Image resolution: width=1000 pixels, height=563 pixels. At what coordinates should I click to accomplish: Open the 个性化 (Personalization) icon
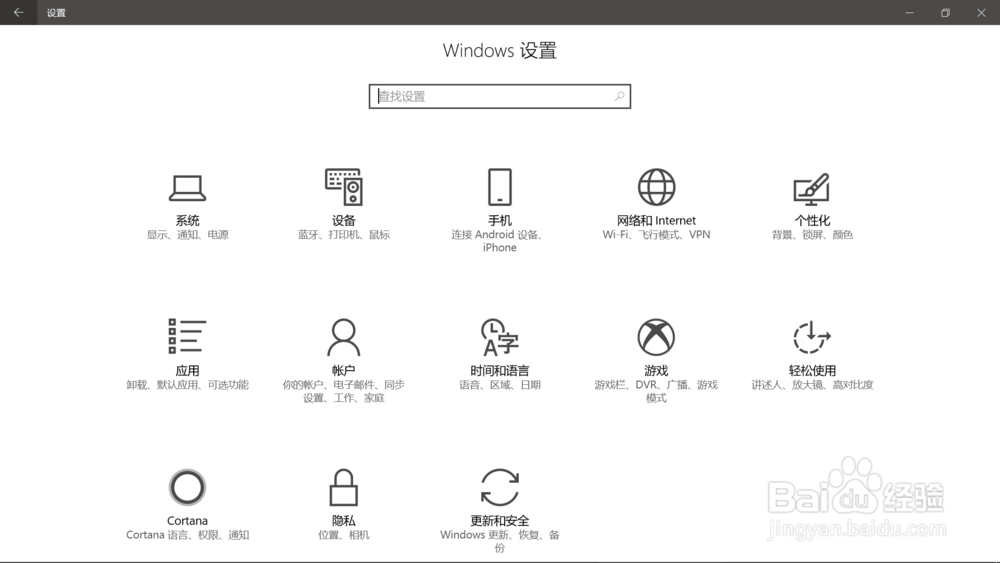point(812,189)
